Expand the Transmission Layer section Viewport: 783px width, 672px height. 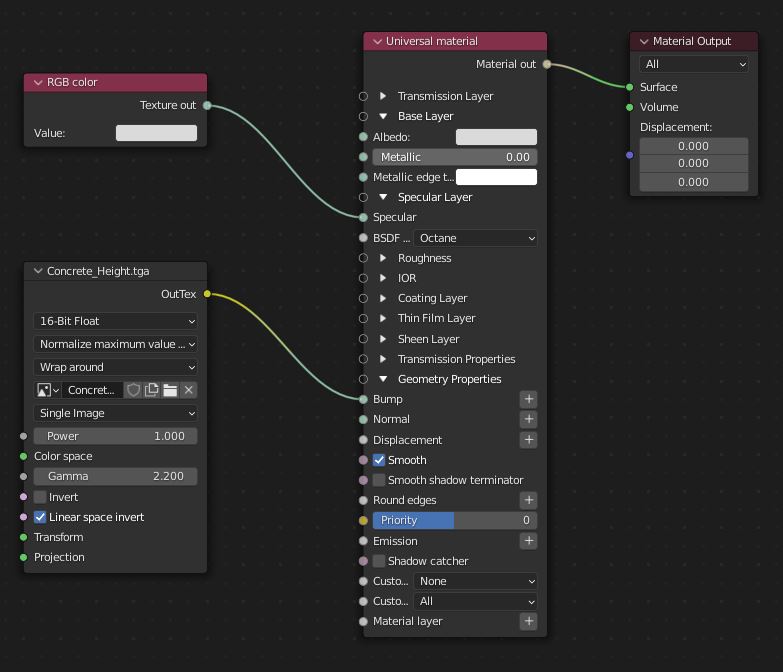click(x=383, y=96)
